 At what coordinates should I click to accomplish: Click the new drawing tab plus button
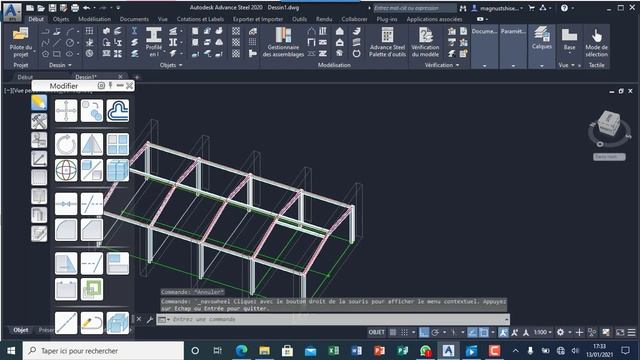pyautogui.click(x=137, y=77)
